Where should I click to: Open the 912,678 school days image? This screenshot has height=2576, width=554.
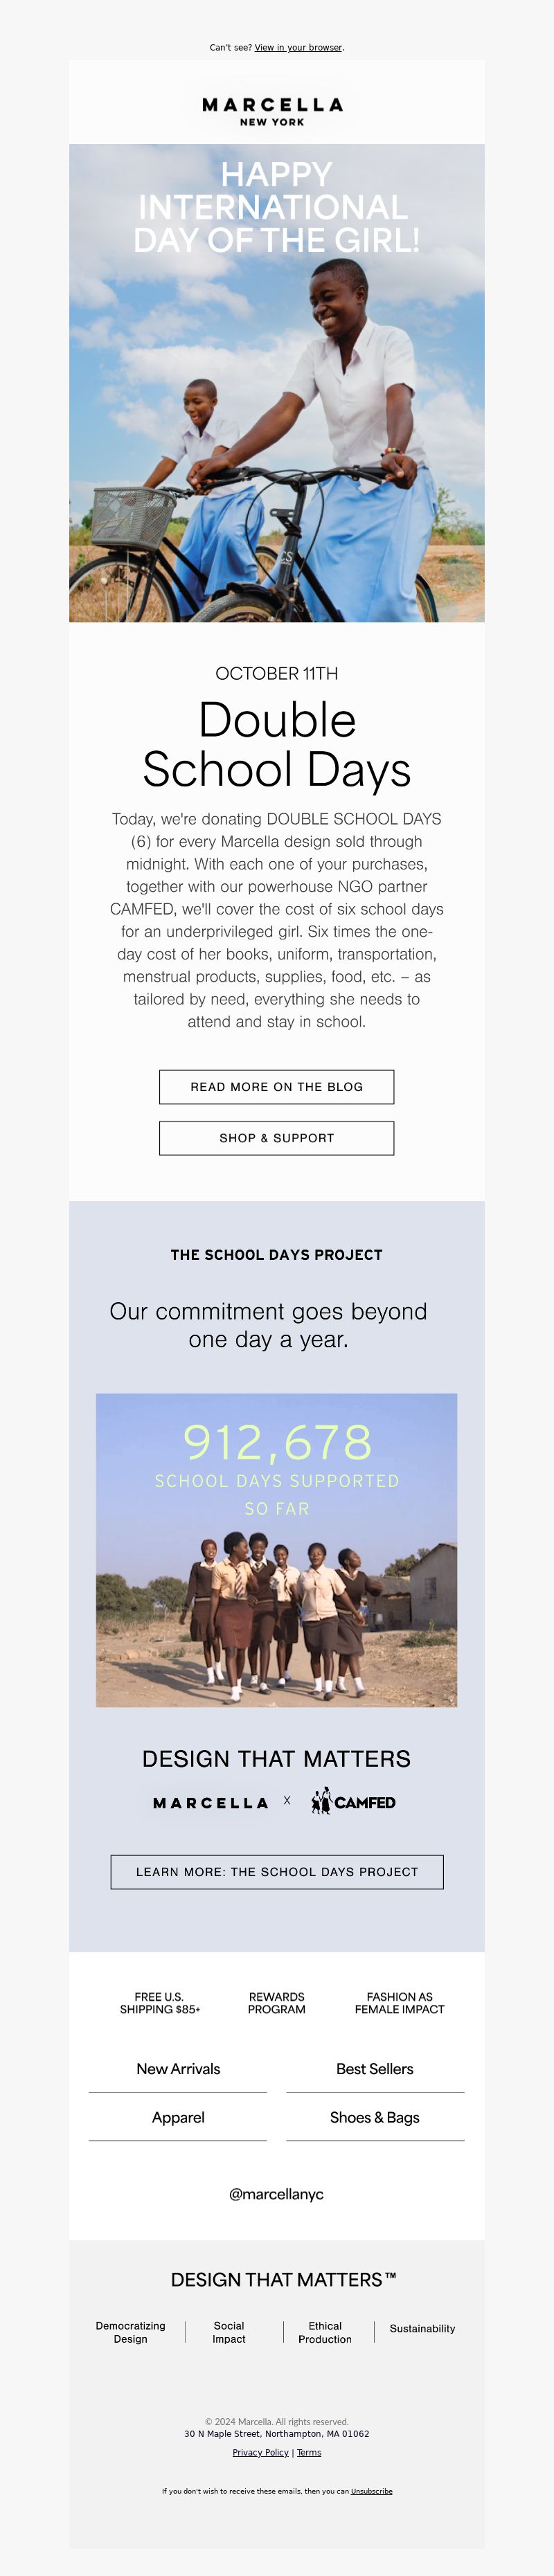pyautogui.click(x=277, y=1550)
